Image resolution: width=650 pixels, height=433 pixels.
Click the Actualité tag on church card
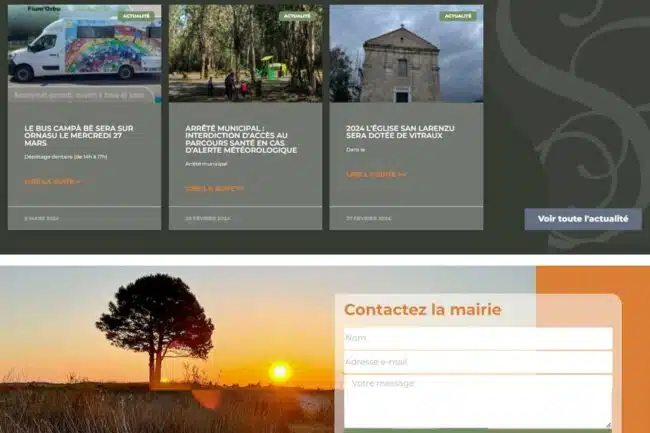tap(458, 16)
